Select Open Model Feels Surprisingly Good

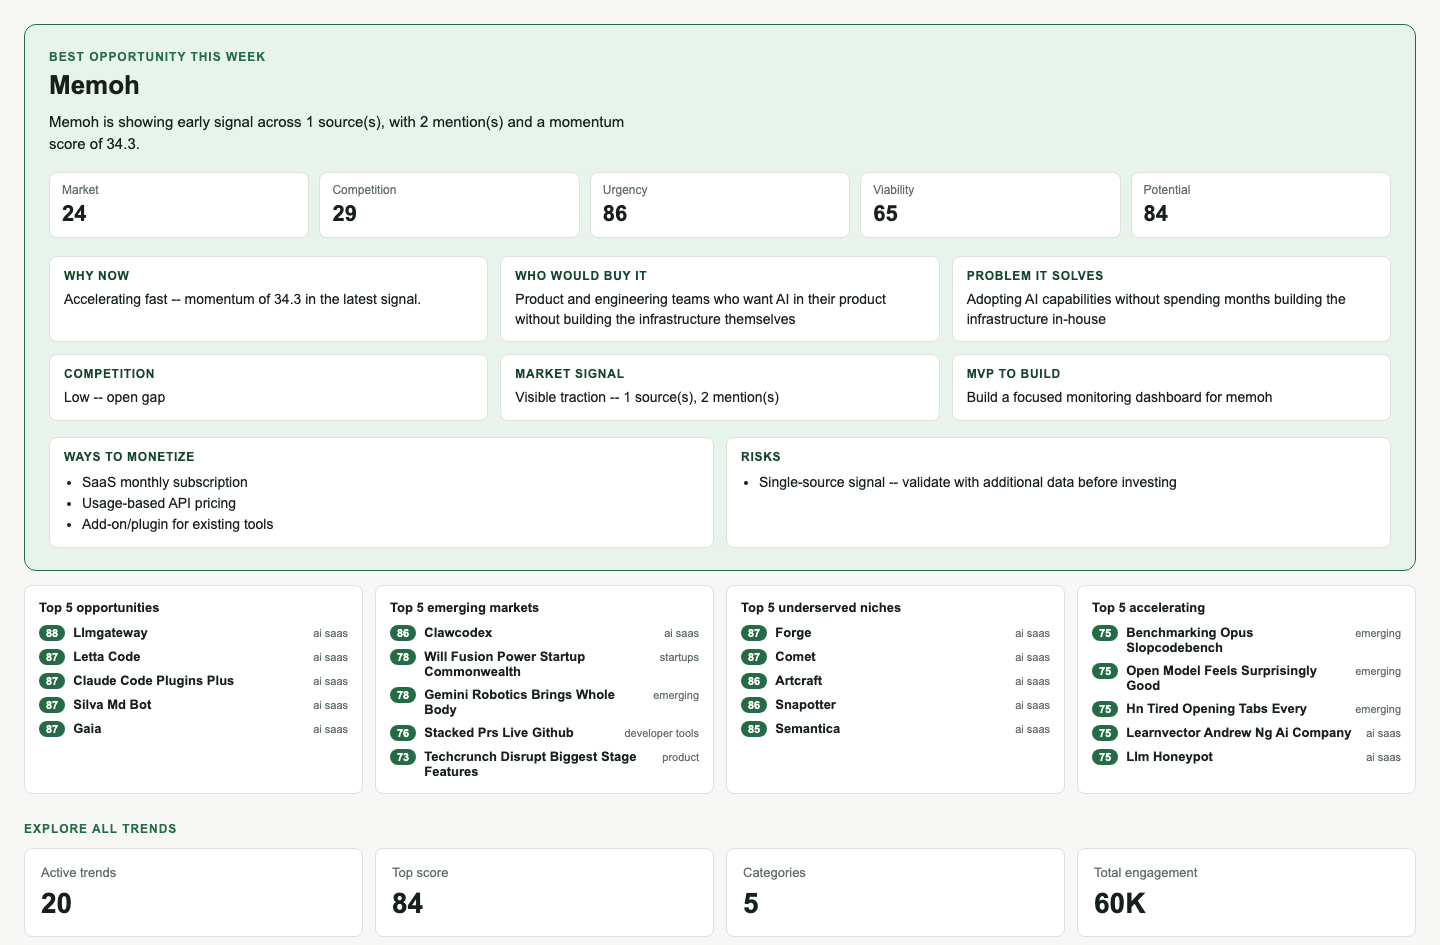pyautogui.click(x=1246, y=678)
